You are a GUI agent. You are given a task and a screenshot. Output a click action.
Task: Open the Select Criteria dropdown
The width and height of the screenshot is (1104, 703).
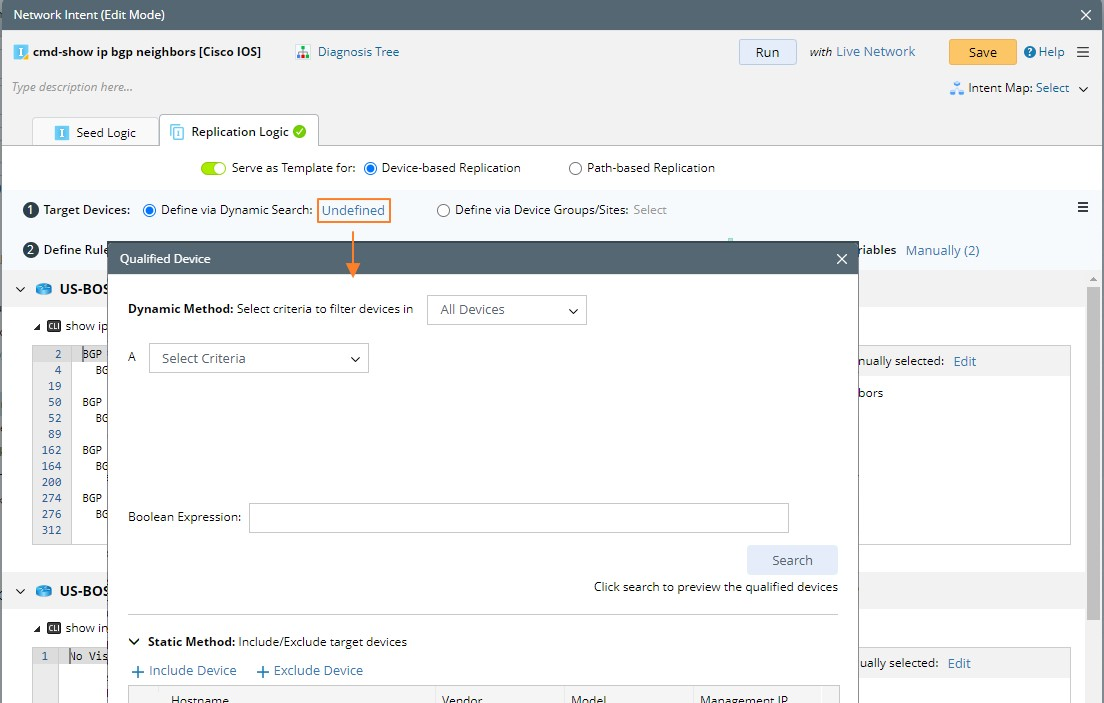(258, 359)
